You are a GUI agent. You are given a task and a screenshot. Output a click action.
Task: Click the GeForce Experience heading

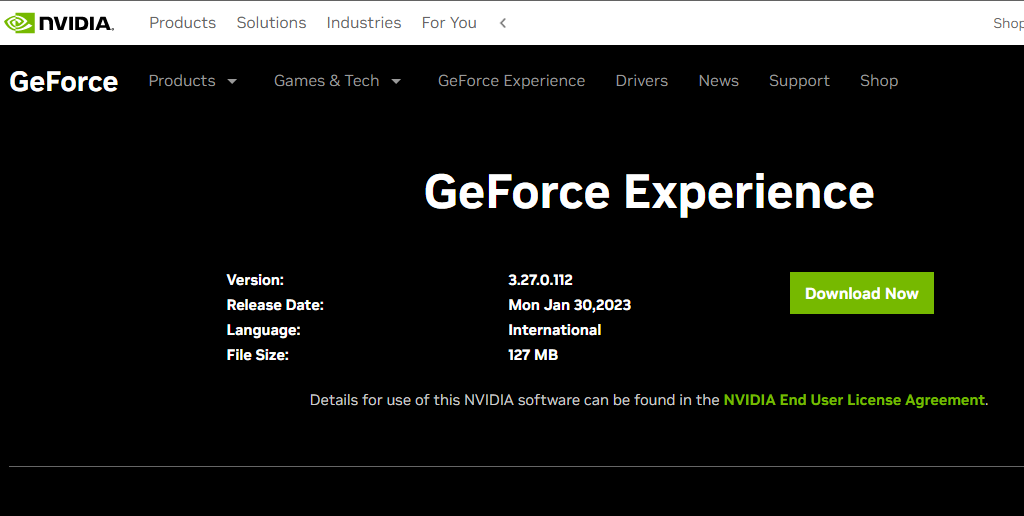pyautogui.click(x=649, y=192)
